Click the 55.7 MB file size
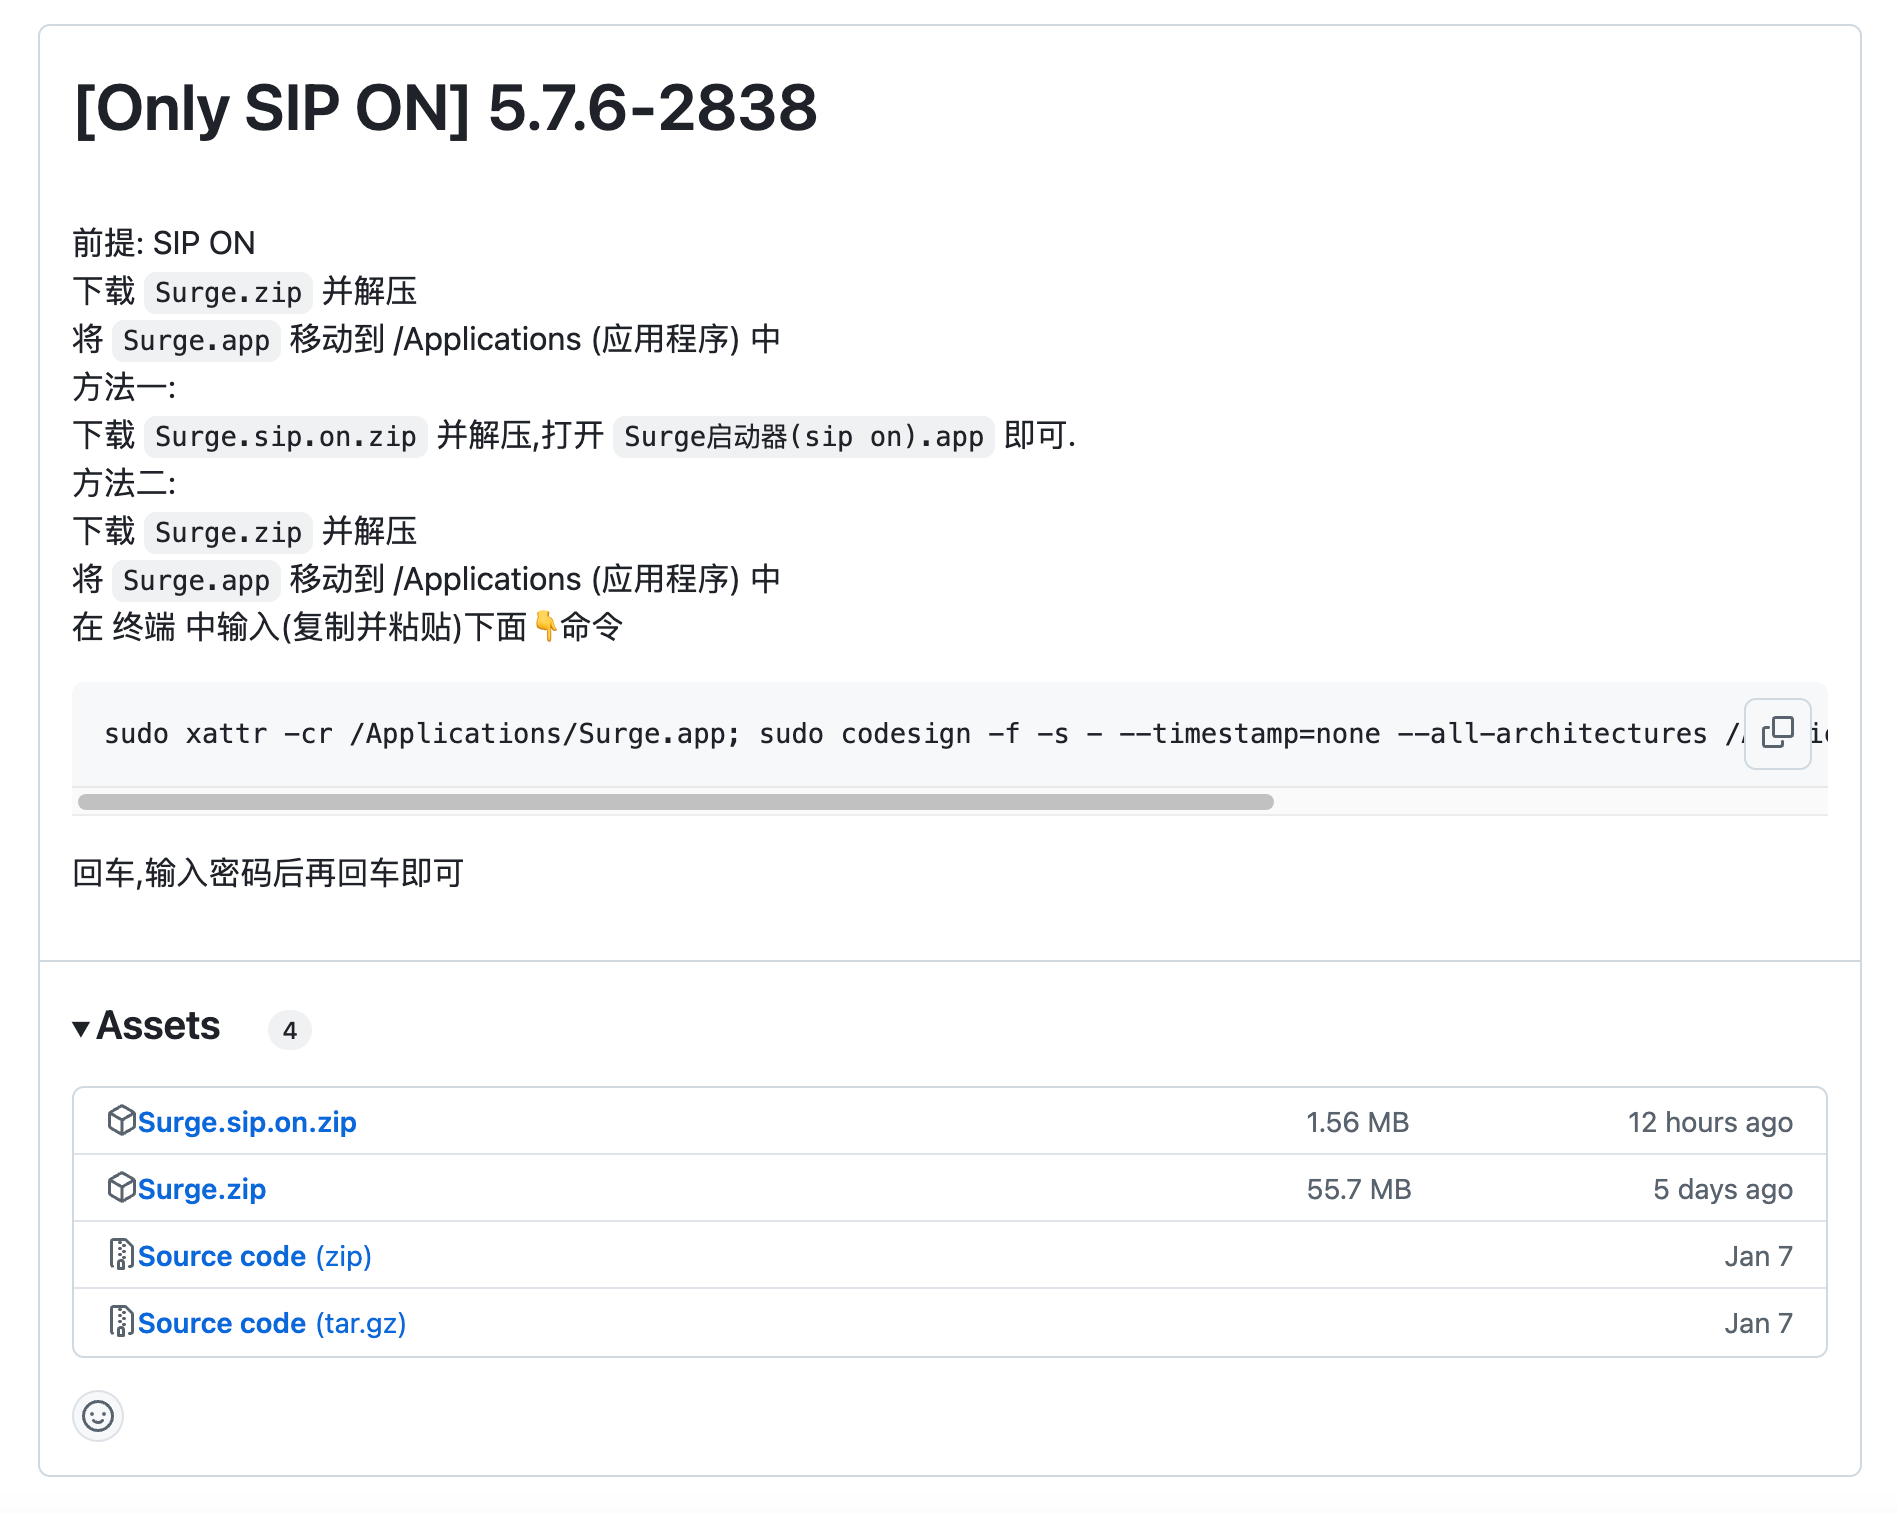This screenshot has height=1514, width=1898. [x=1358, y=1189]
